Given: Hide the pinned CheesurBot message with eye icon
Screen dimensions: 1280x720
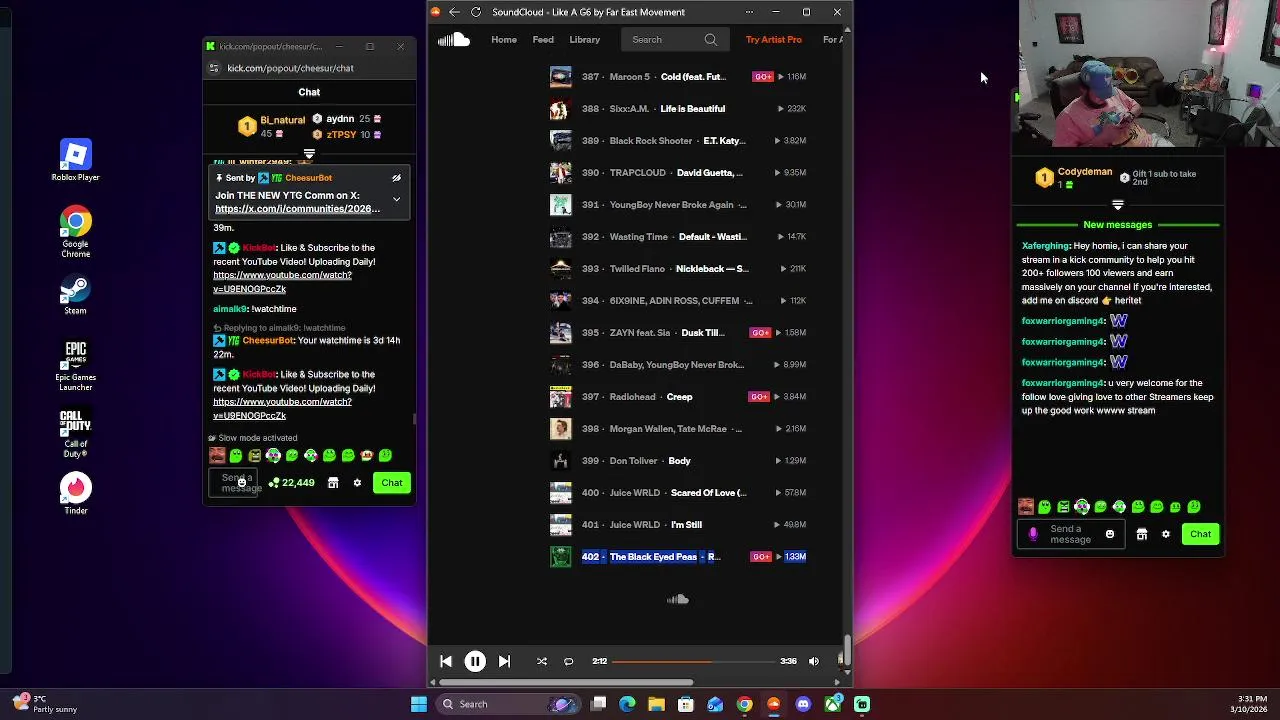Looking at the screenshot, I should point(396,178).
